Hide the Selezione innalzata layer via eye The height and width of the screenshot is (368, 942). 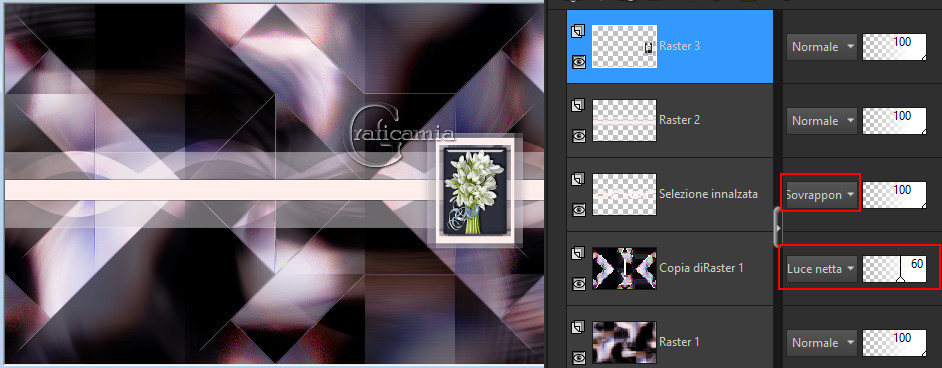click(579, 209)
